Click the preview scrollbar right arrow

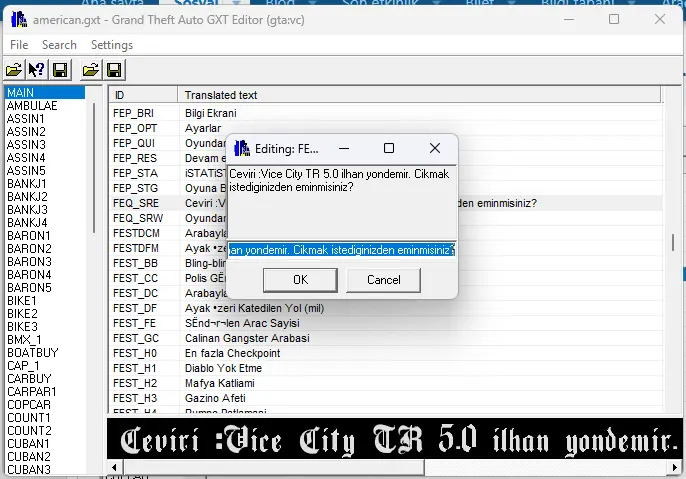(675, 467)
